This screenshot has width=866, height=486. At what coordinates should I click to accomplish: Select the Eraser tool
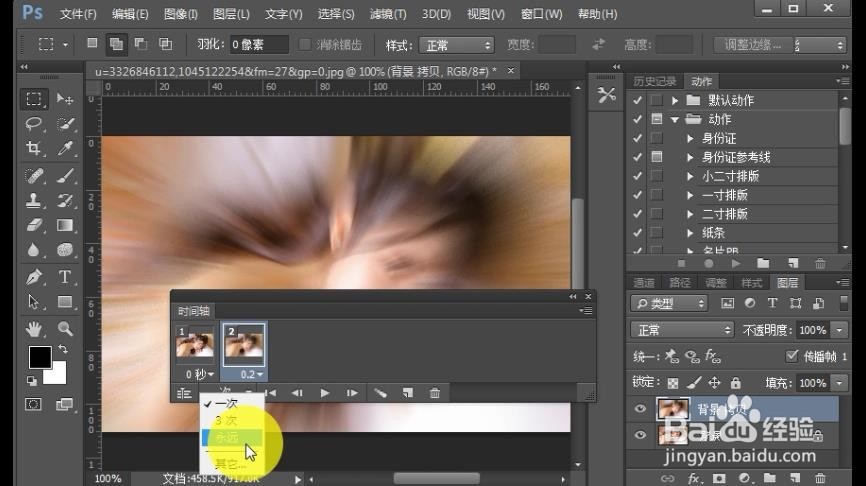pyautogui.click(x=34, y=225)
